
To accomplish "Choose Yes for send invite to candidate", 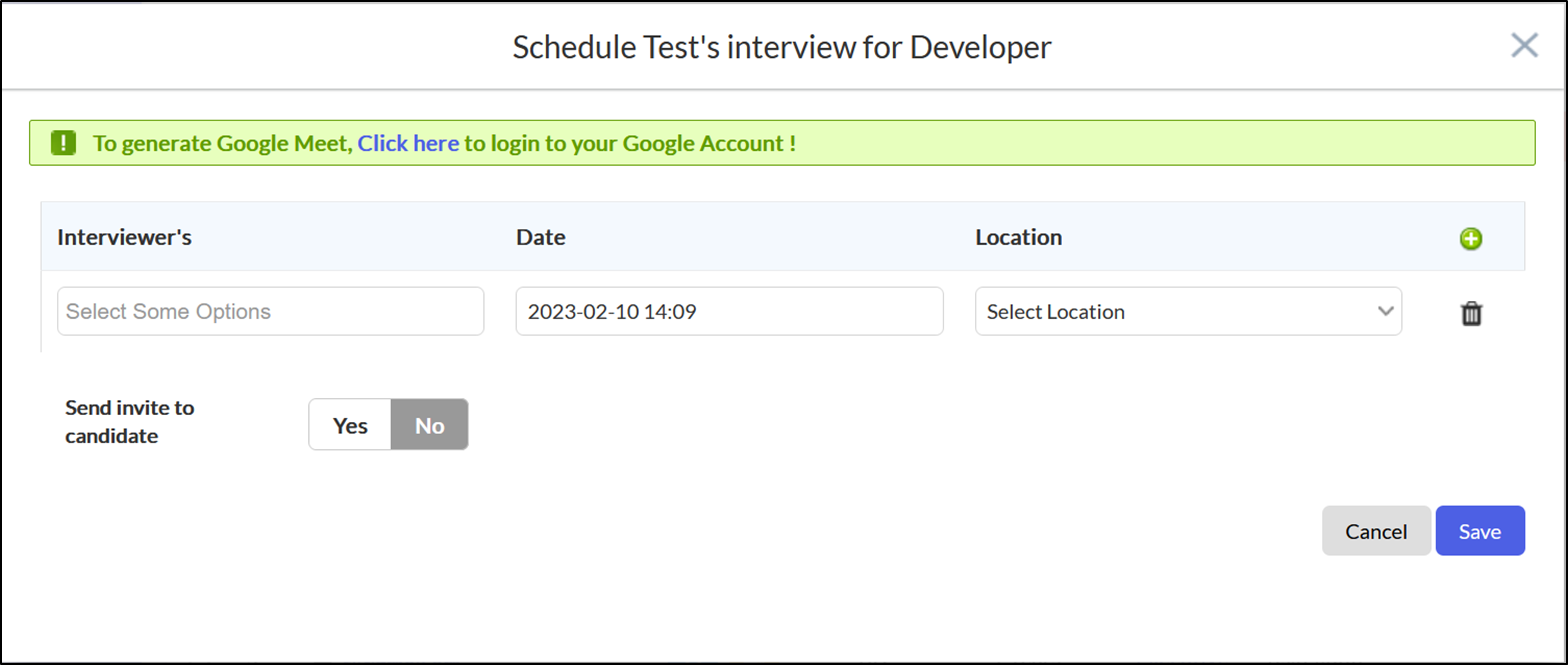I will pyautogui.click(x=350, y=425).
